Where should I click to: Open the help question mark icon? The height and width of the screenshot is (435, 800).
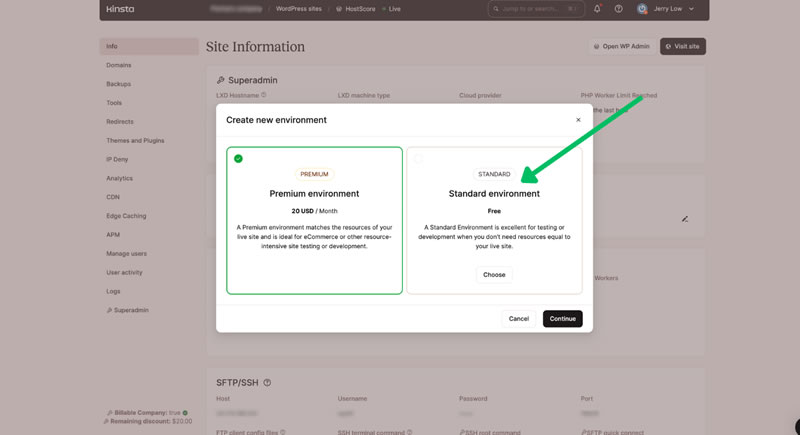point(618,9)
